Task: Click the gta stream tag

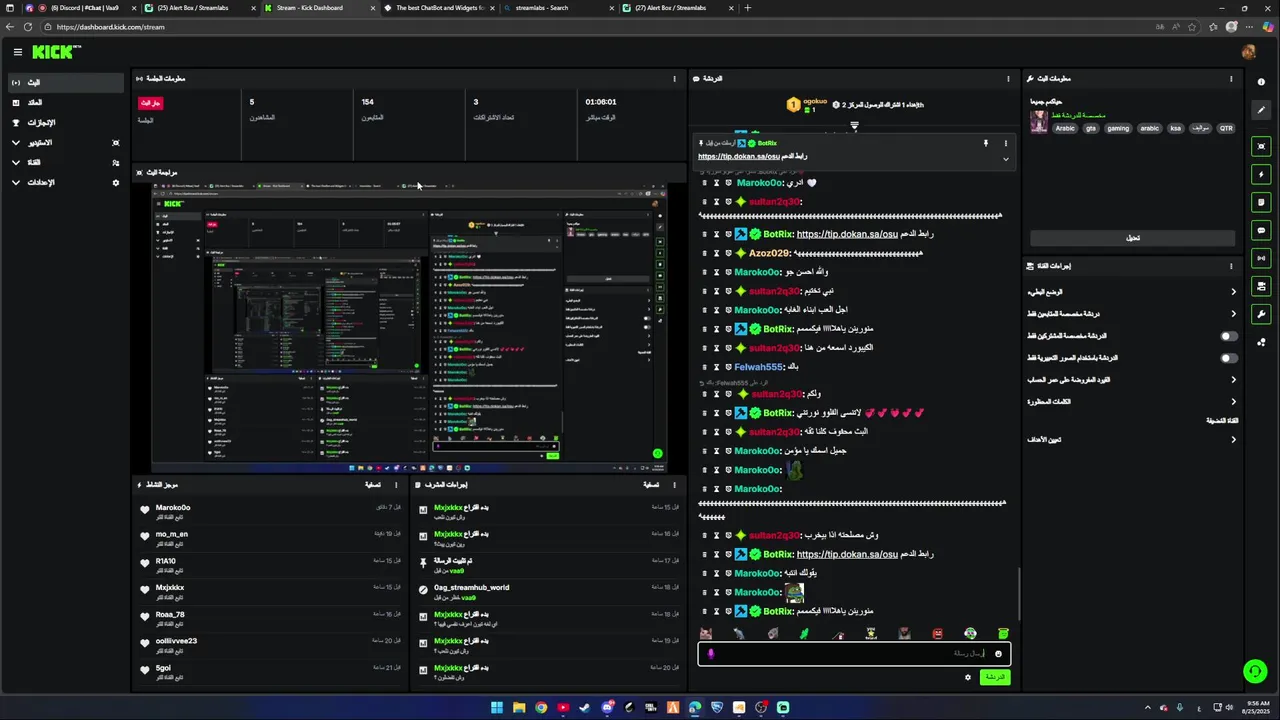Action: pos(1091,128)
